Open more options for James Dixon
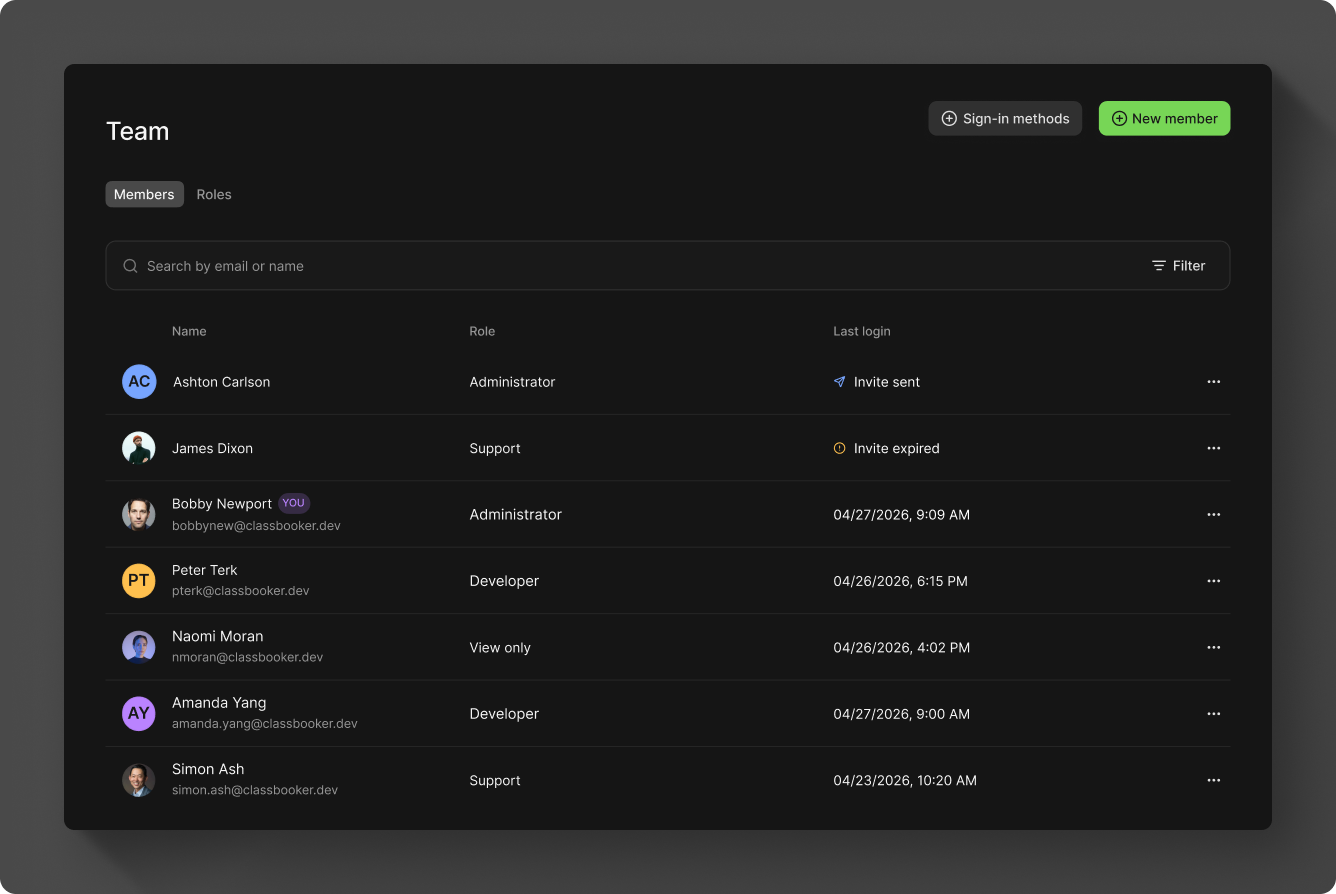 1213,448
